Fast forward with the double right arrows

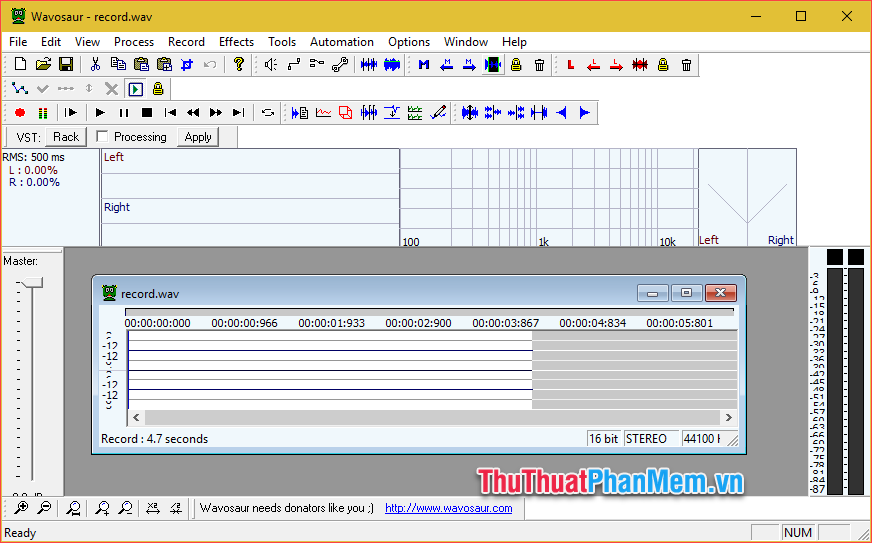point(216,113)
